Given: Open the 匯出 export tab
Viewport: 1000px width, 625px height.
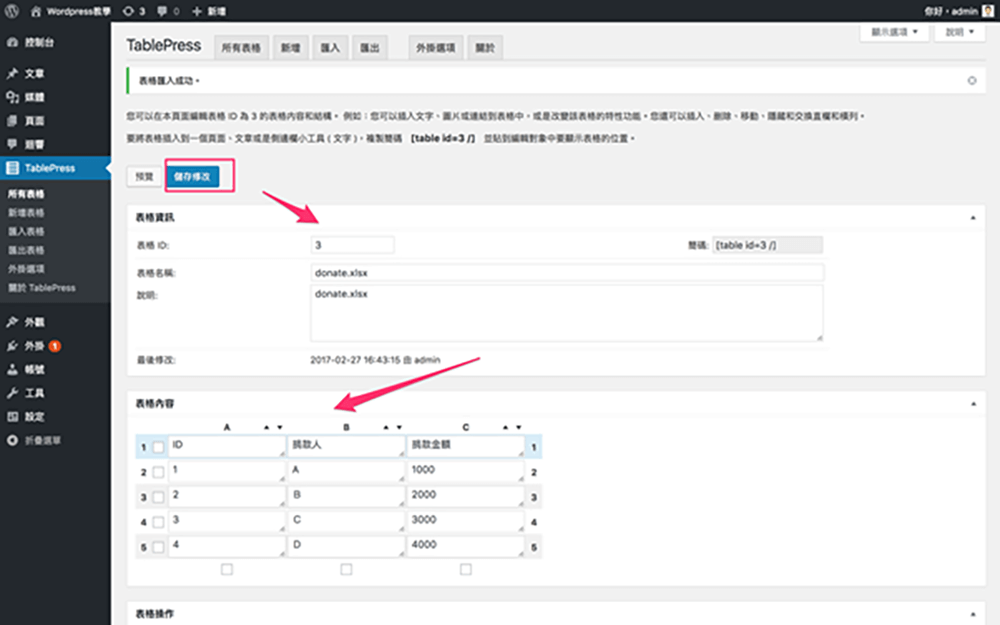Looking at the screenshot, I should (x=370, y=48).
